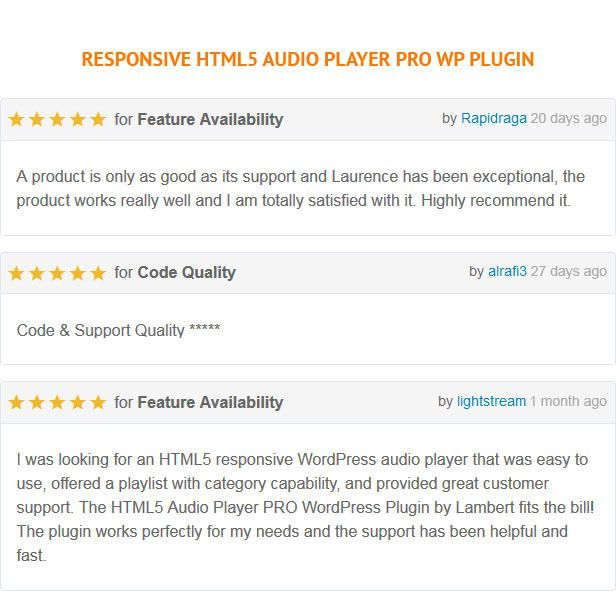Click the first star in lightstream's review rating
The width and height of the screenshot is (616, 600).
coord(17,402)
